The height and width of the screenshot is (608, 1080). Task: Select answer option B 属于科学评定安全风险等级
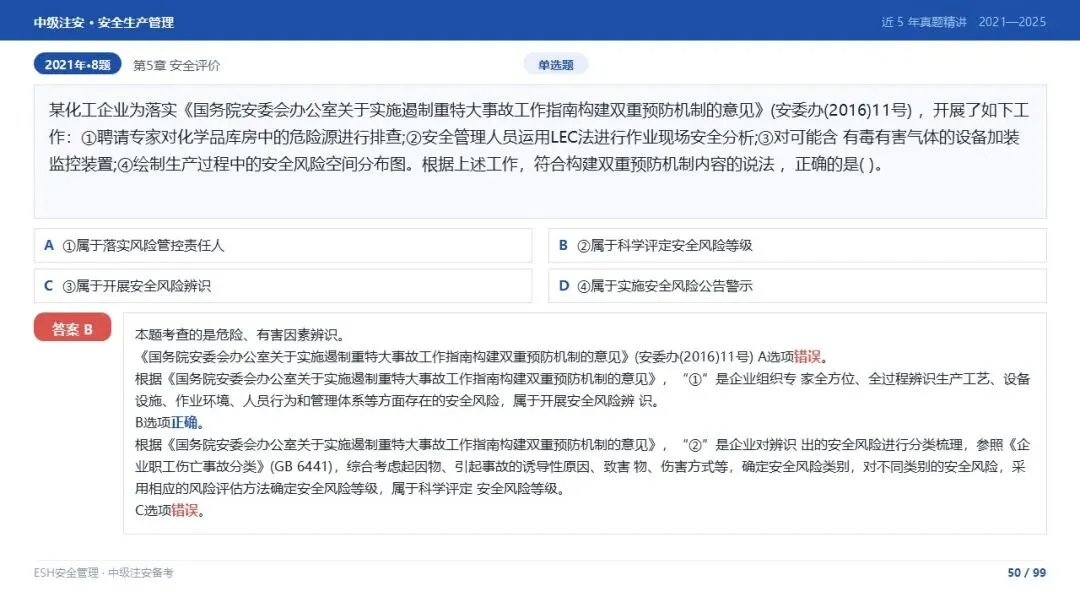[x=797, y=245]
